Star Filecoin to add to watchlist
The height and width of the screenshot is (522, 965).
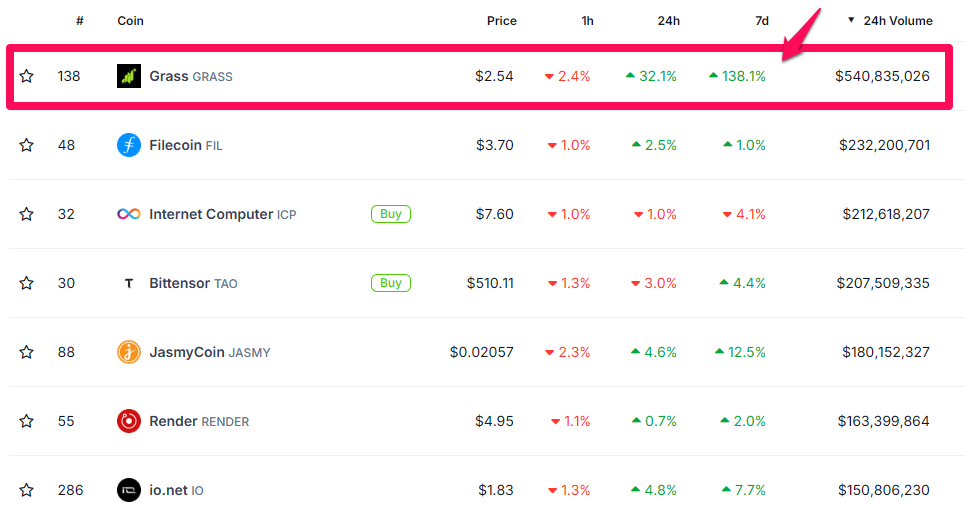coord(27,145)
